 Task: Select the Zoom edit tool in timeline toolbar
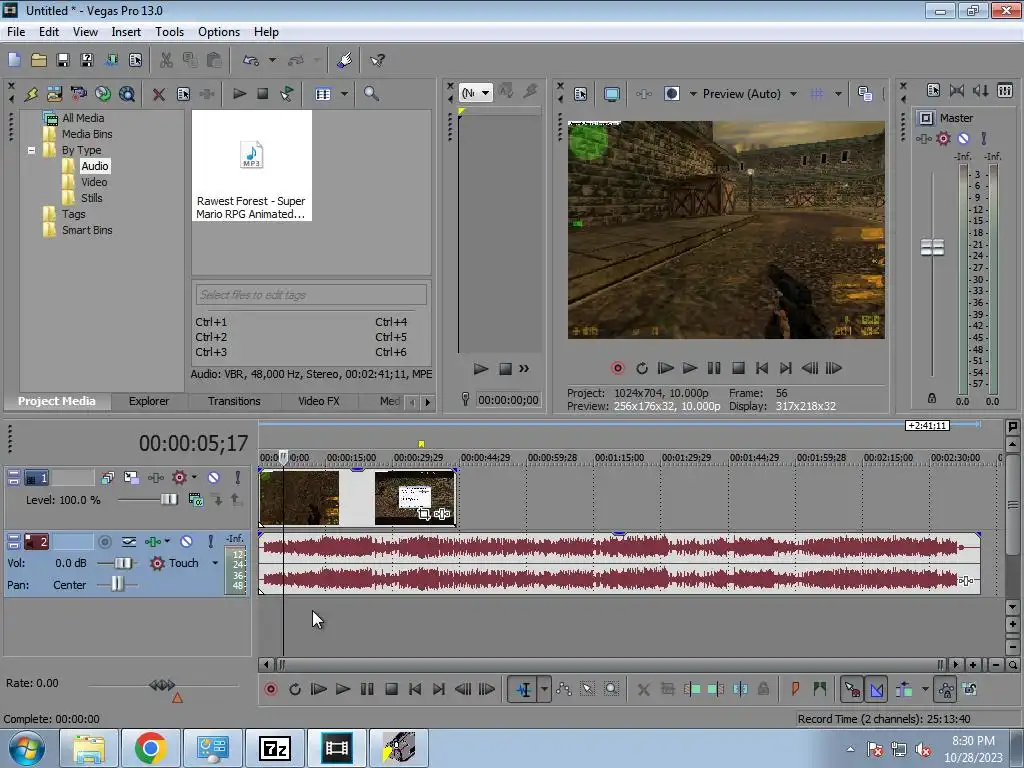coord(611,689)
